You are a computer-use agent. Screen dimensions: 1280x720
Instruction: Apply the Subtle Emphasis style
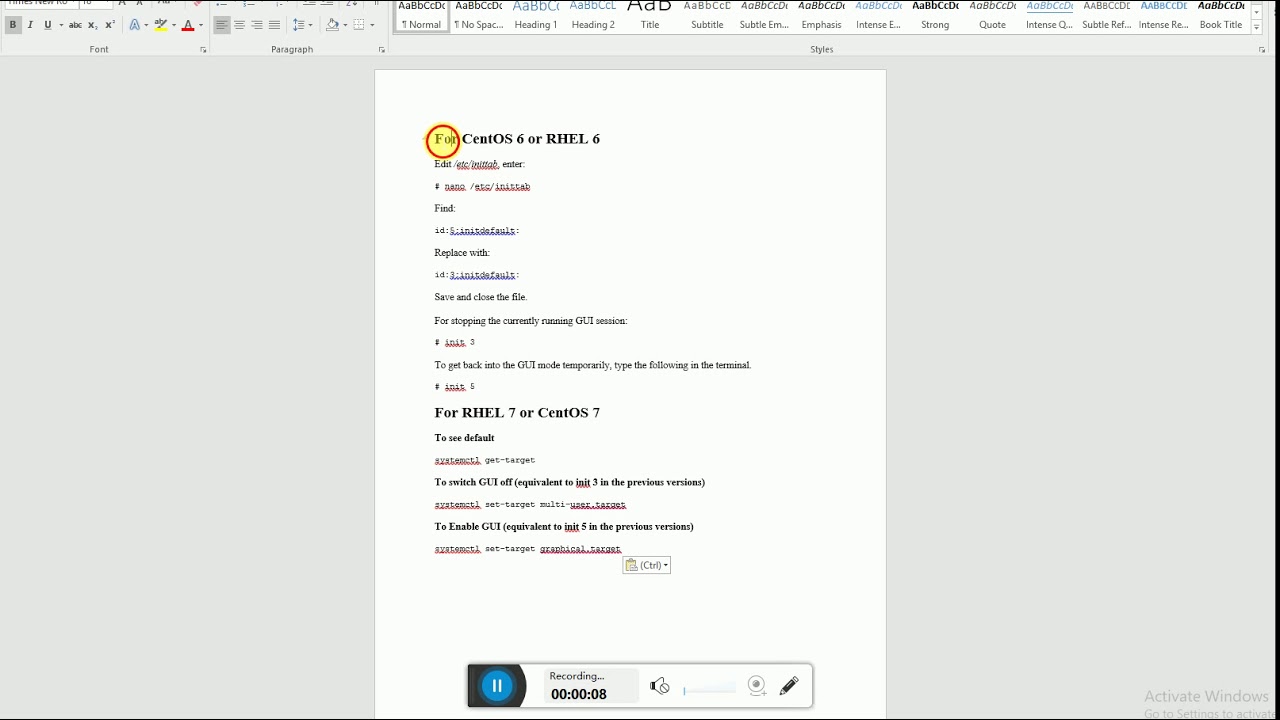764,16
